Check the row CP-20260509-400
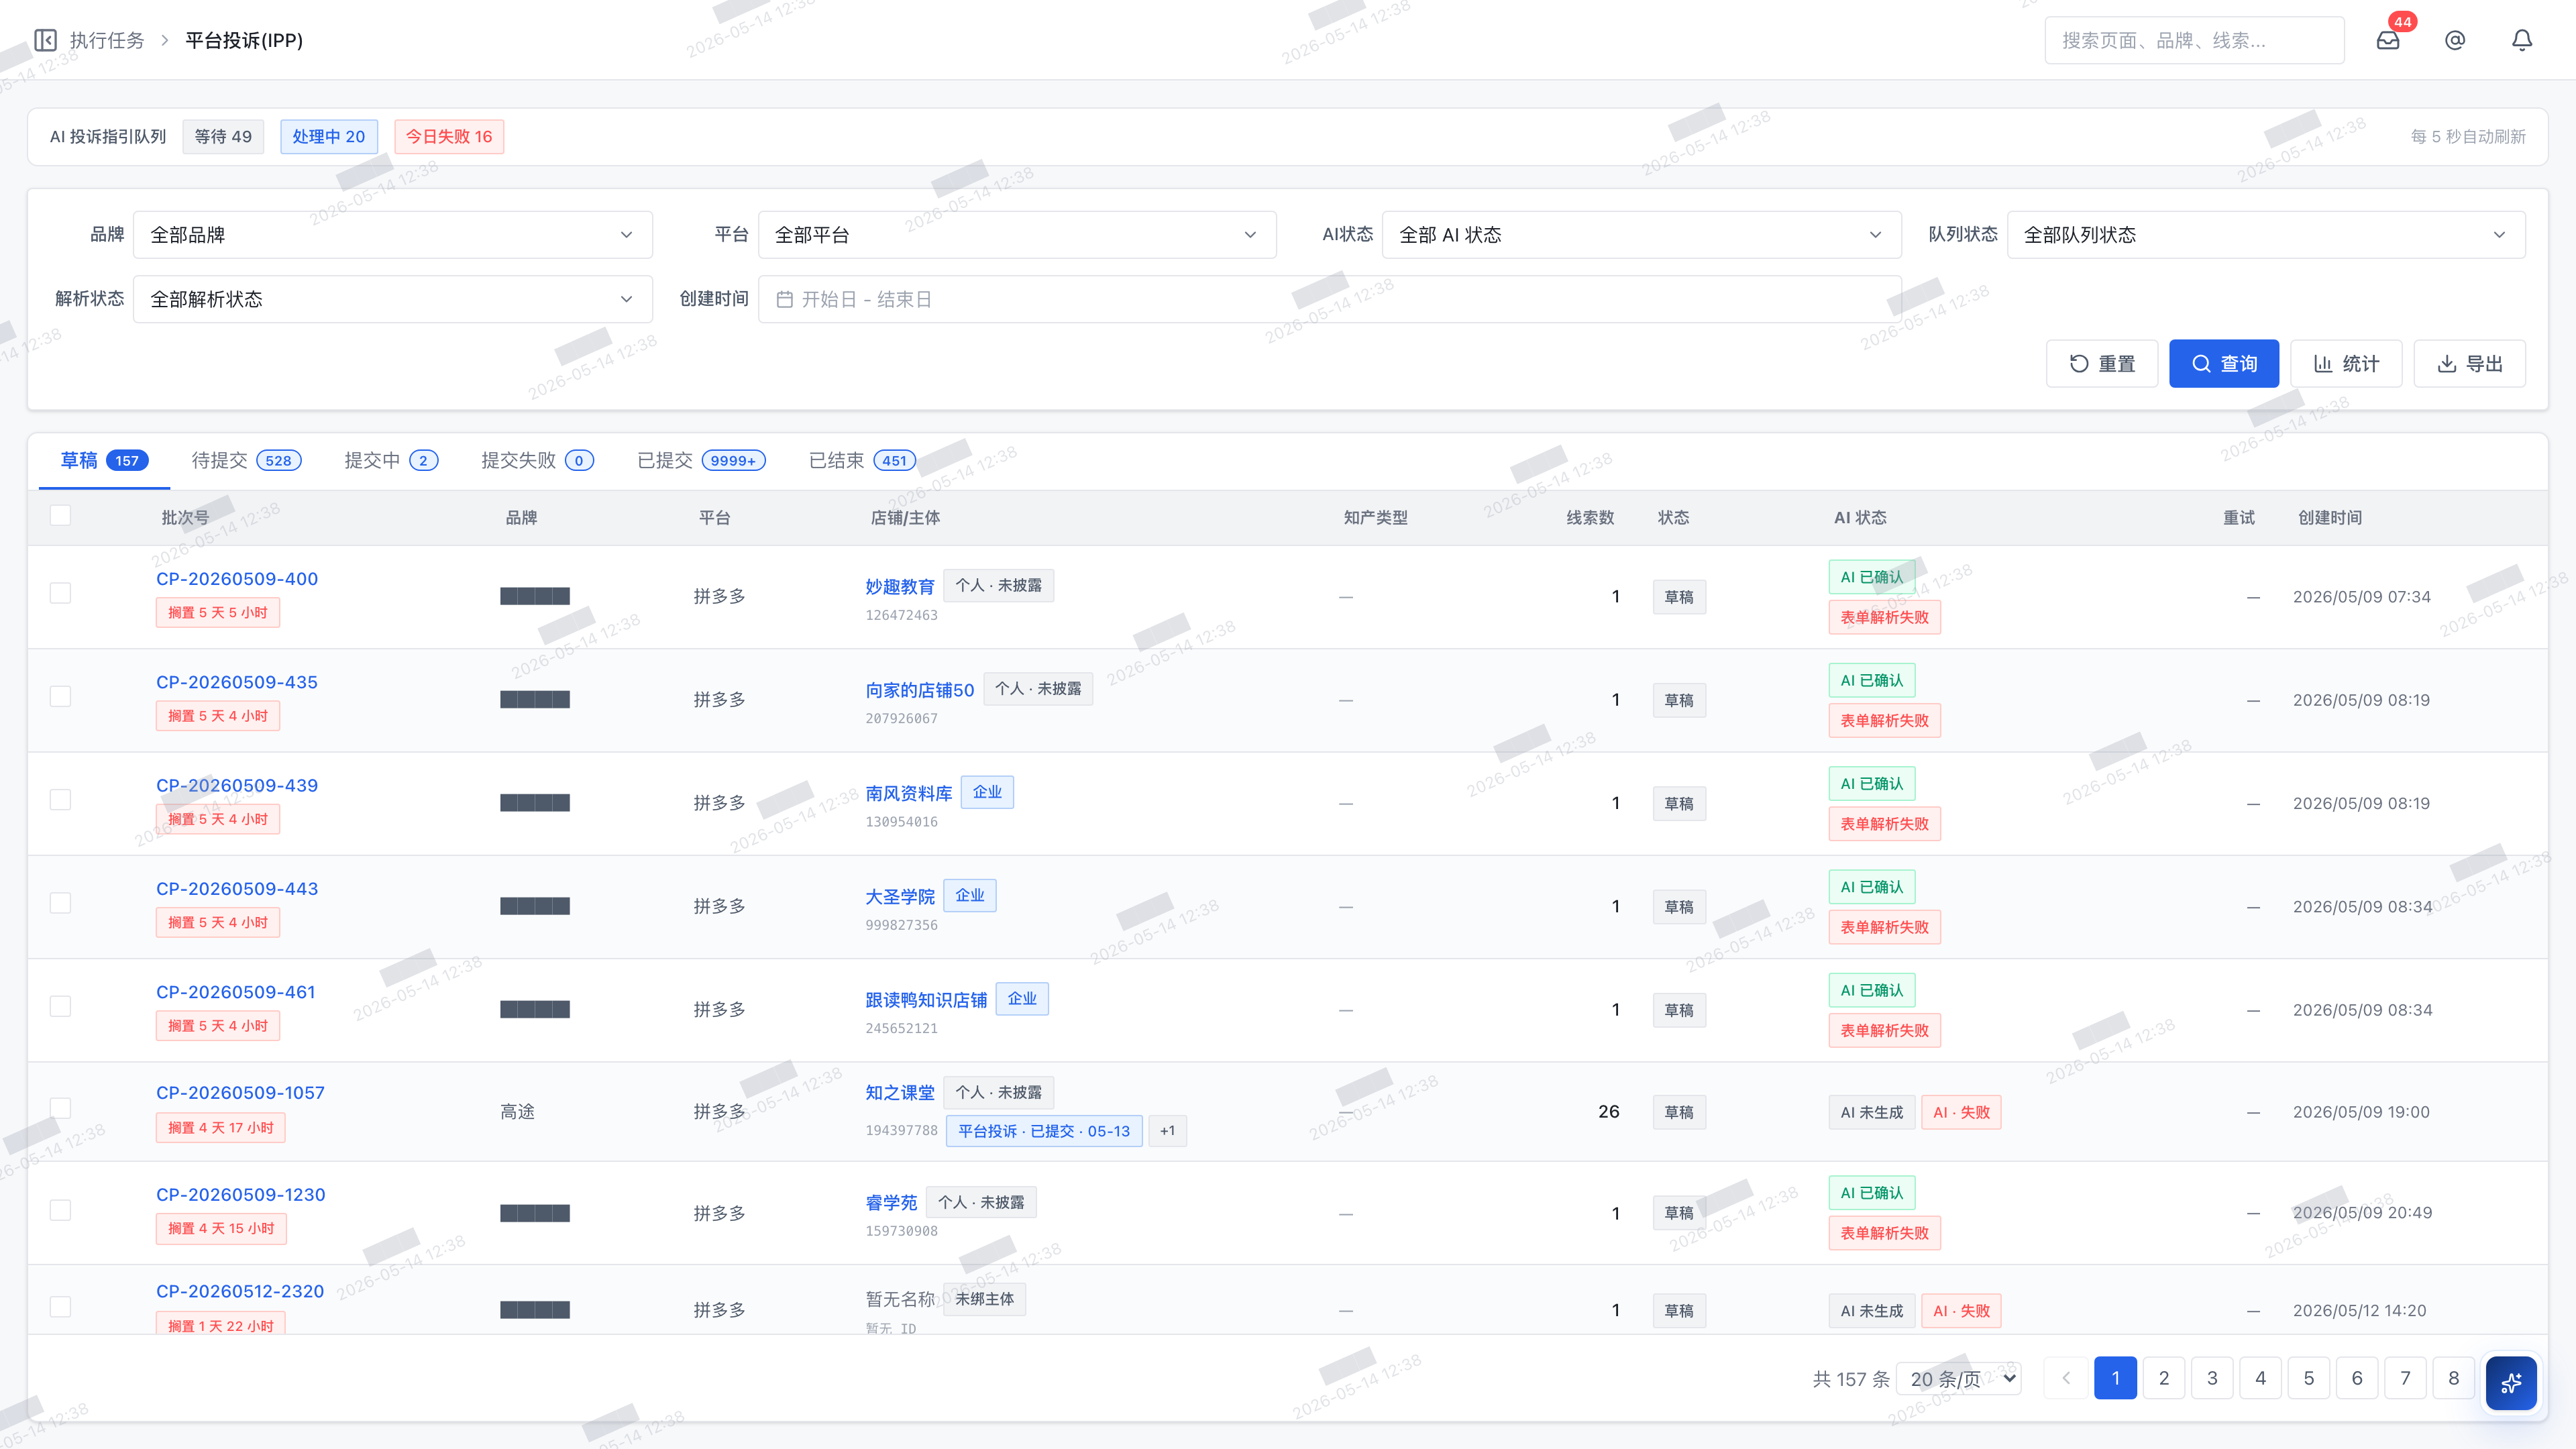Screen dimensions: 2576x1449 tap(60, 593)
